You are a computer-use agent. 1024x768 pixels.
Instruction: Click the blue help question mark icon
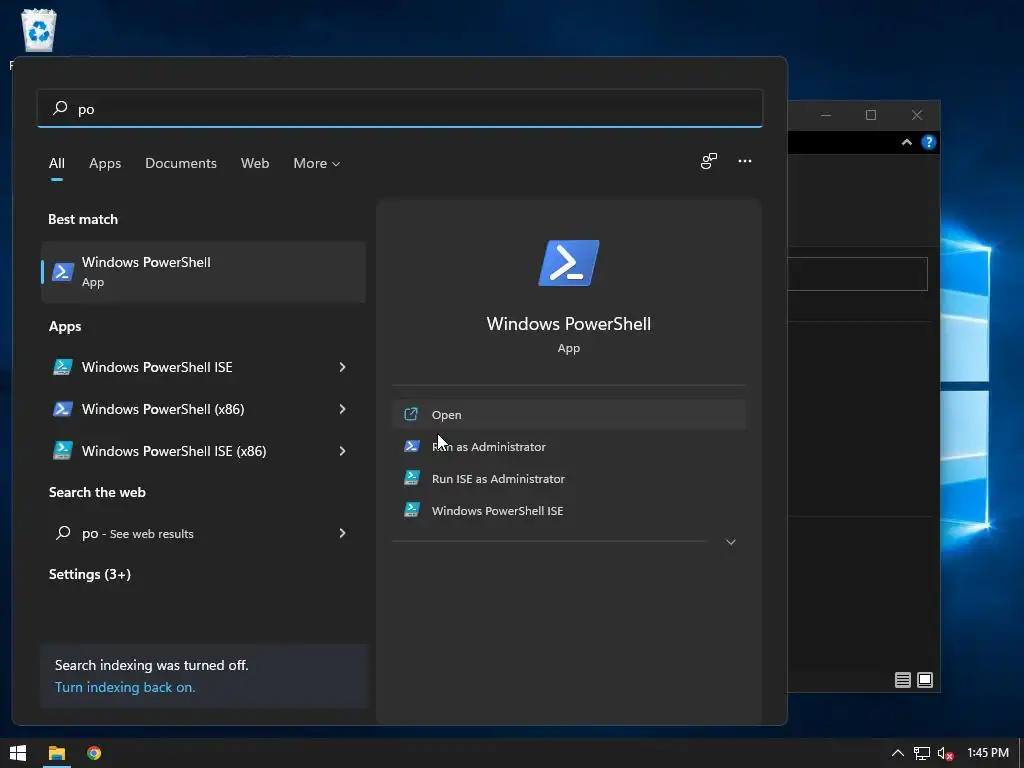pyautogui.click(x=928, y=142)
